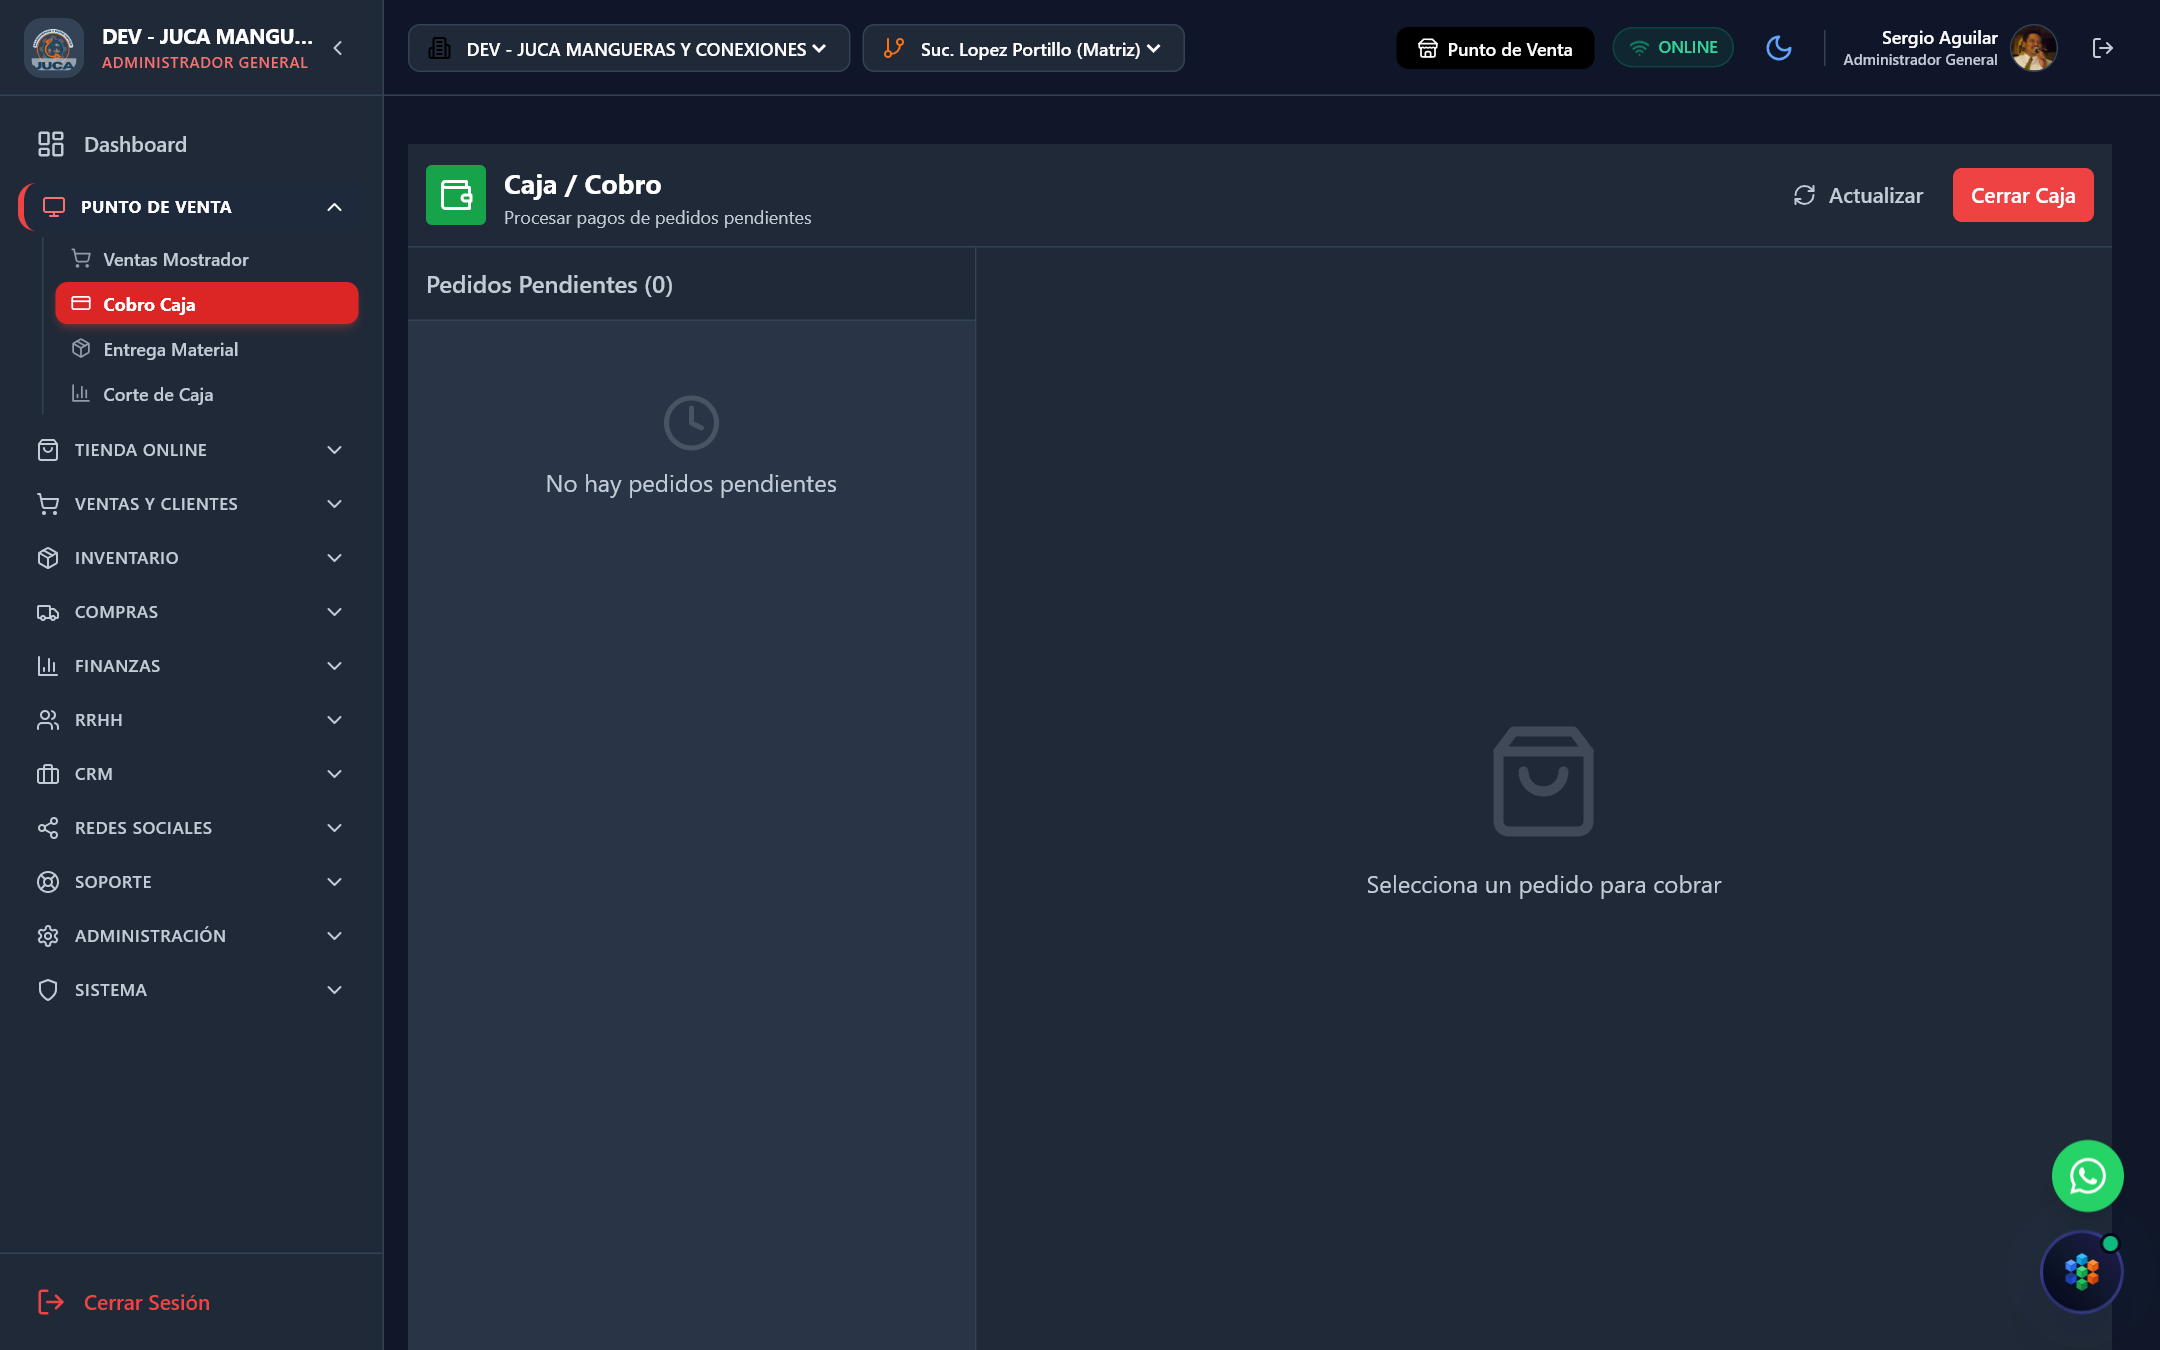
Task: Expand the FINANZAS menu section
Action: coord(190,666)
